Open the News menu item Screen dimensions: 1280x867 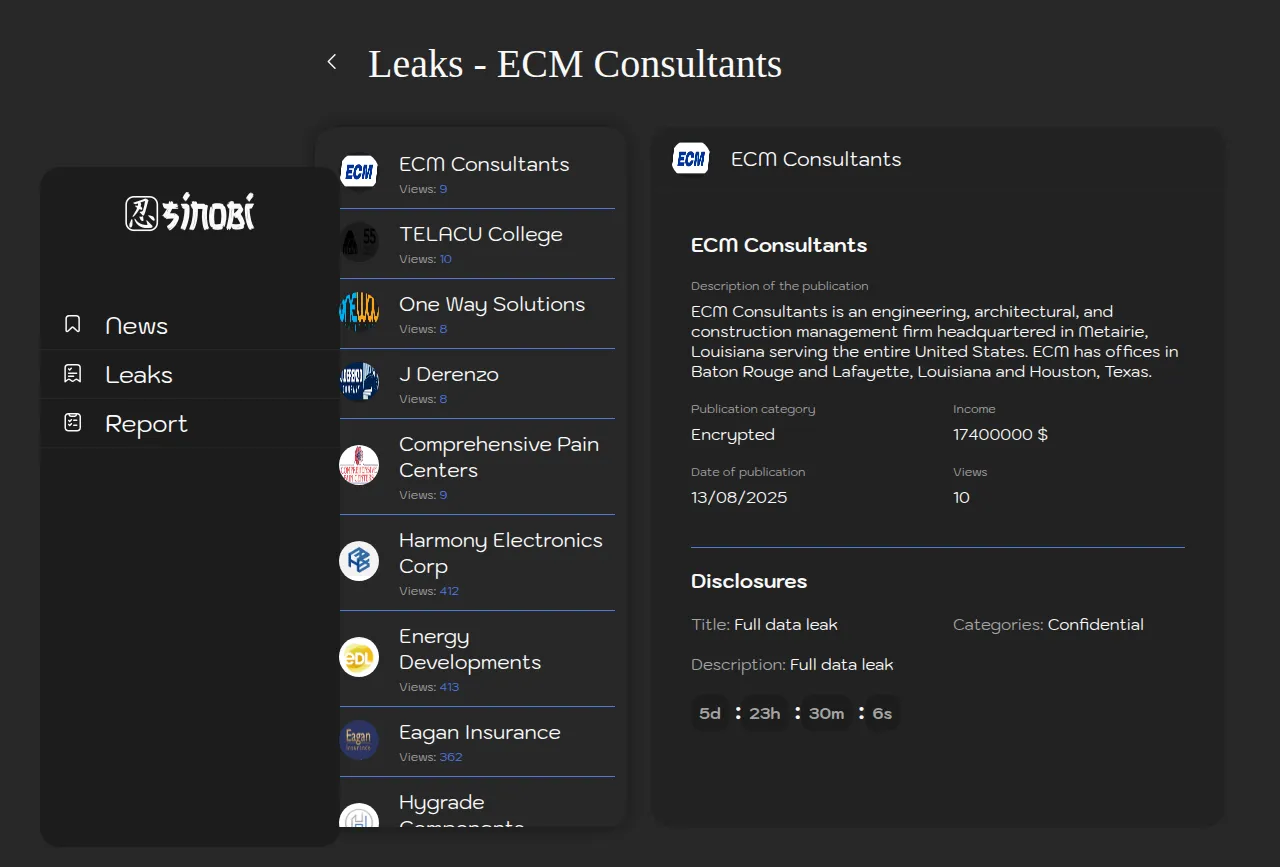tap(137, 326)
